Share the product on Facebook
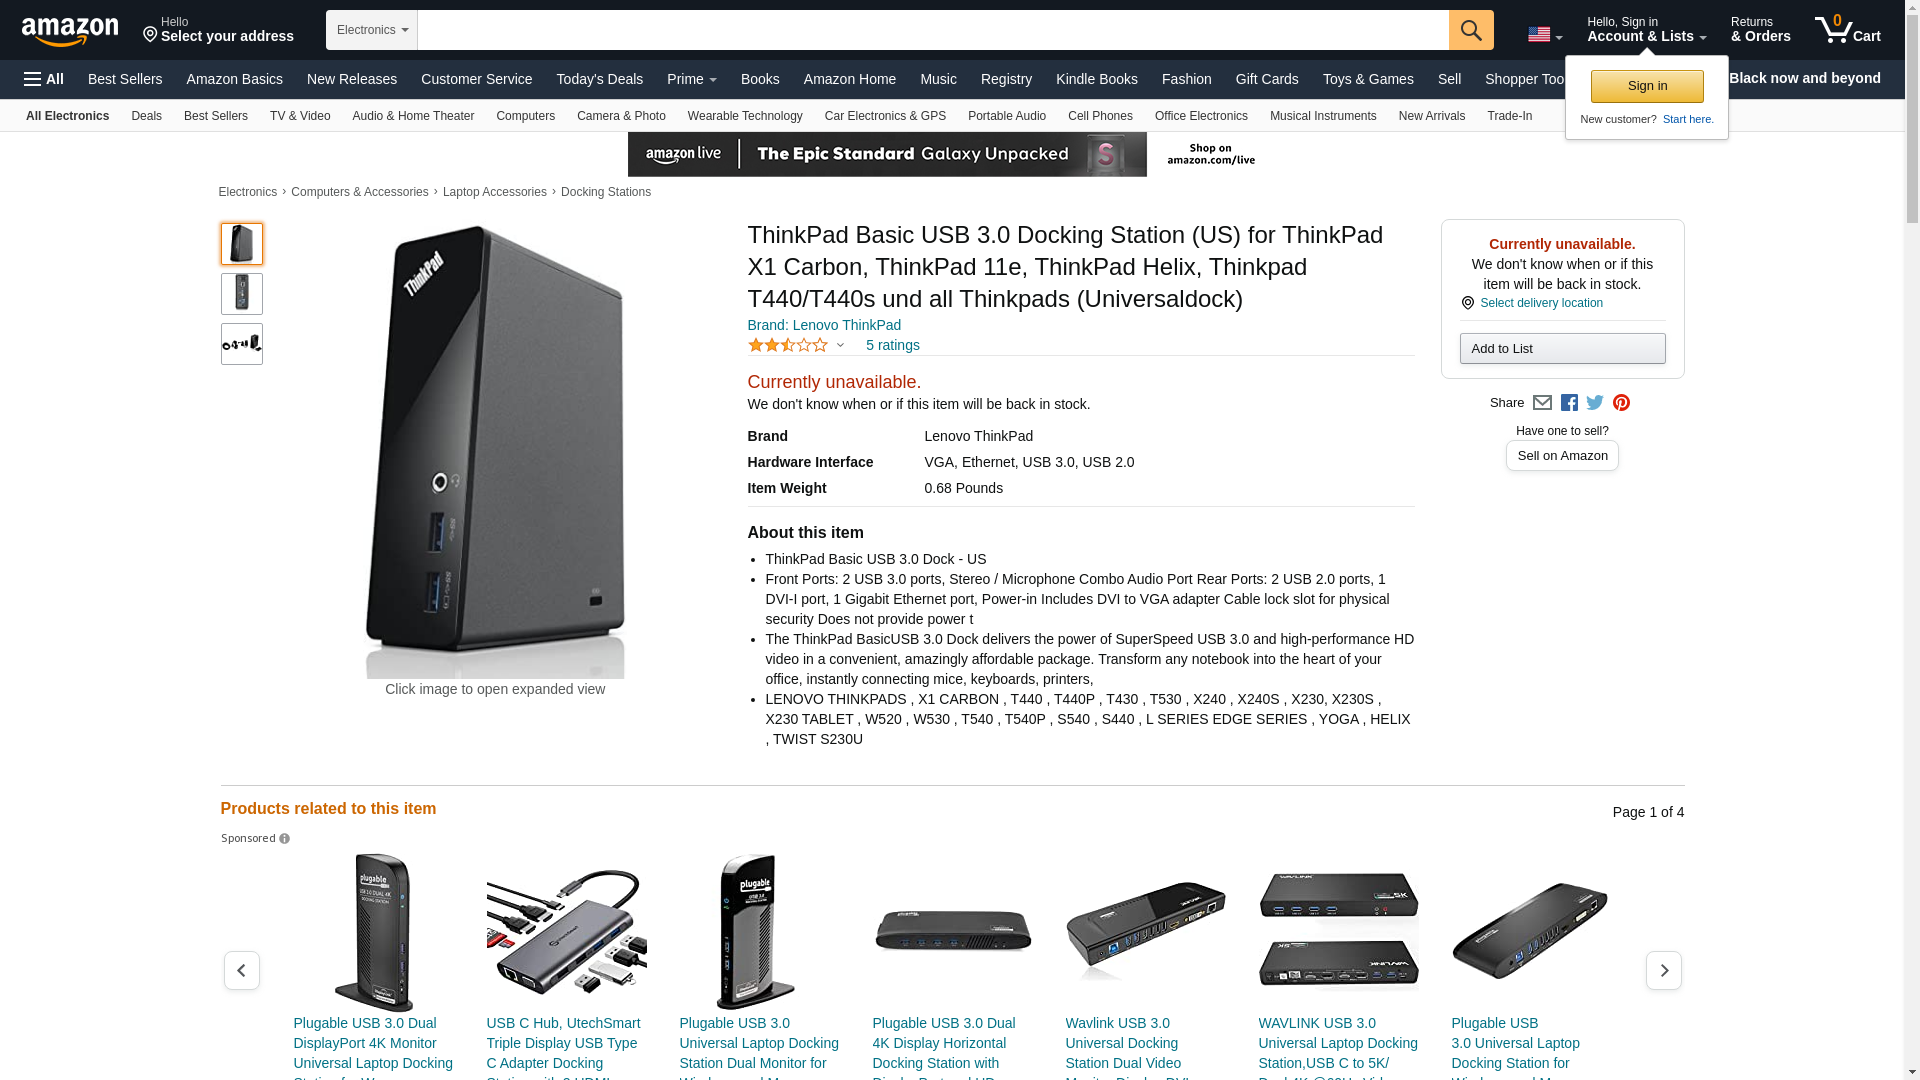 coord(1569,403)
